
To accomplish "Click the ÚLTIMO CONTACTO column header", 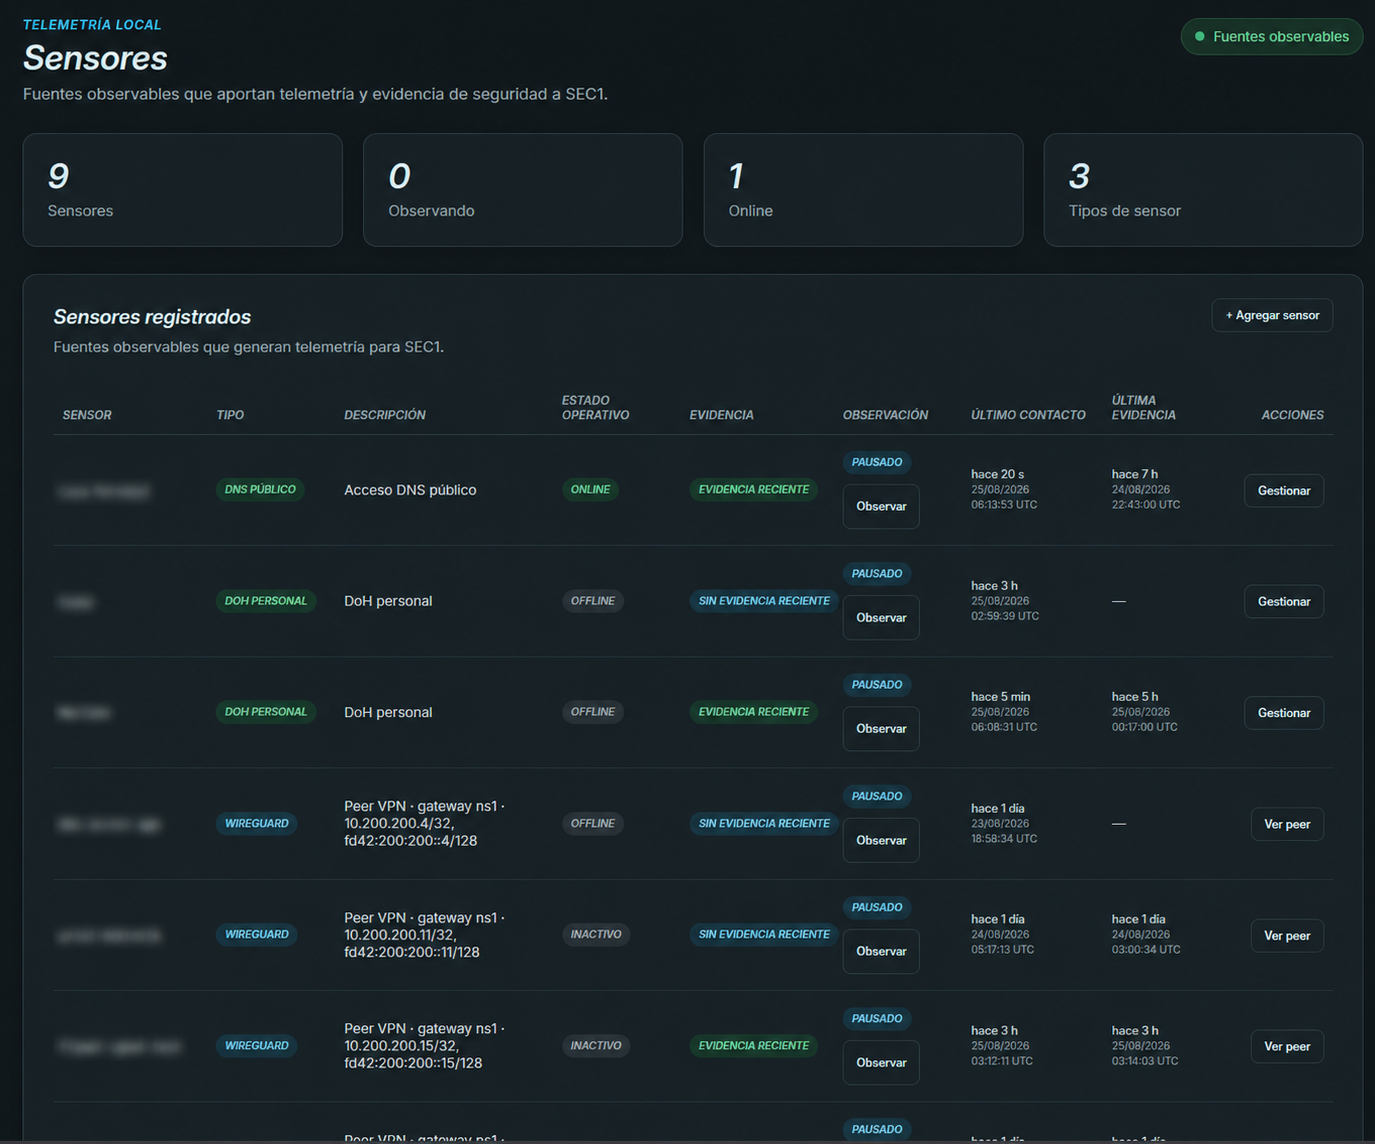I will [x=1028, y=415].
